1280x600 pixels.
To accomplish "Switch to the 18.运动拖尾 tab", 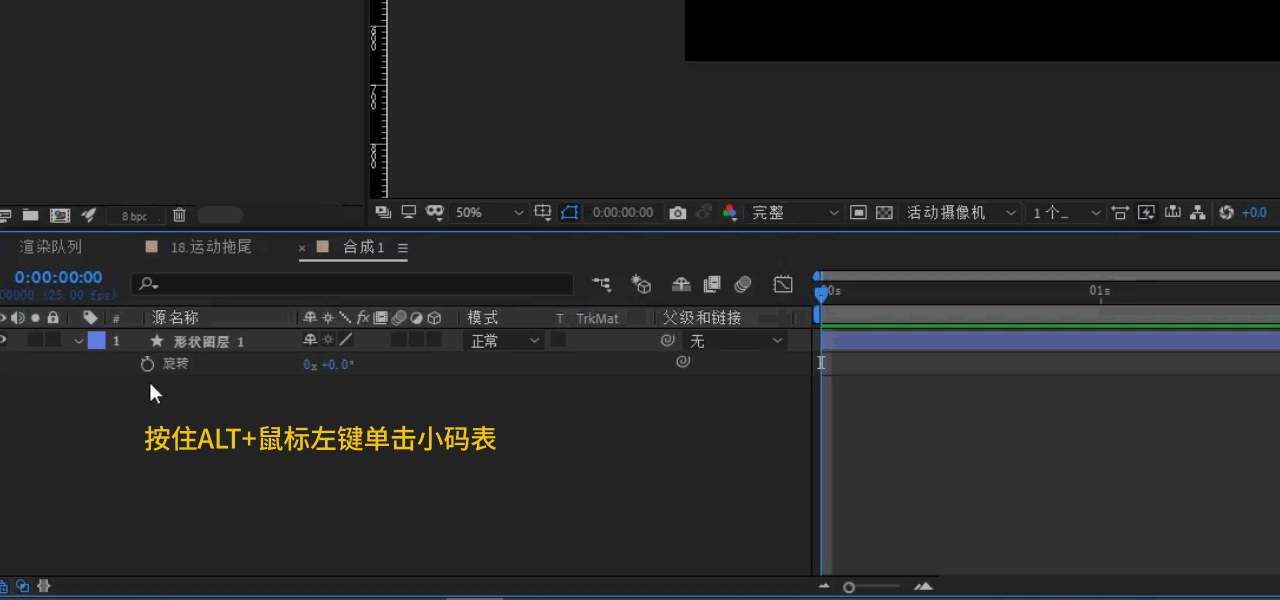I will click(x=210, y=247).
